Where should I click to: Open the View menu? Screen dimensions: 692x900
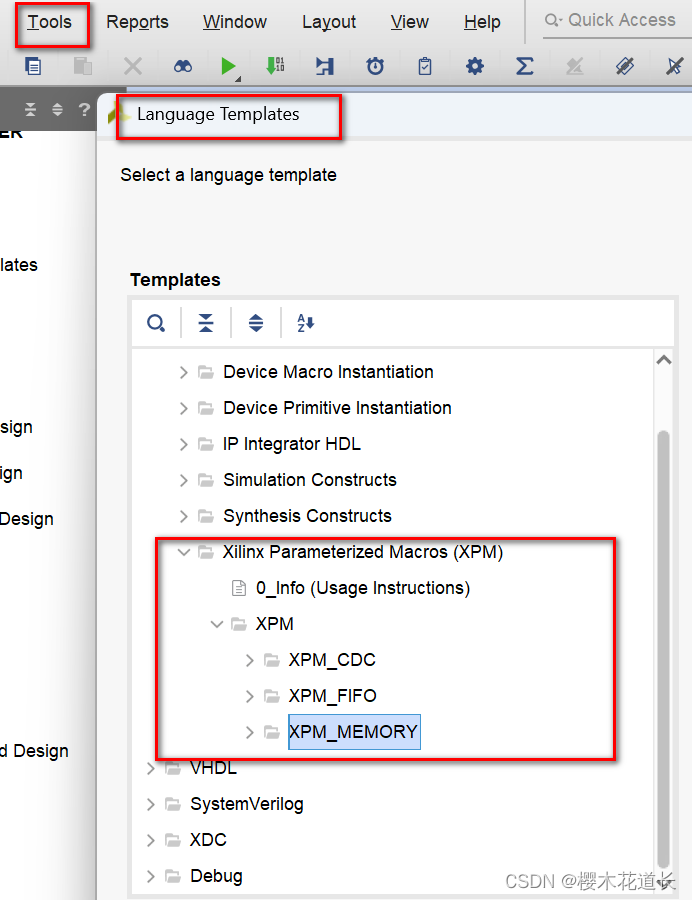pyautogui.click(x=409, y=22)
